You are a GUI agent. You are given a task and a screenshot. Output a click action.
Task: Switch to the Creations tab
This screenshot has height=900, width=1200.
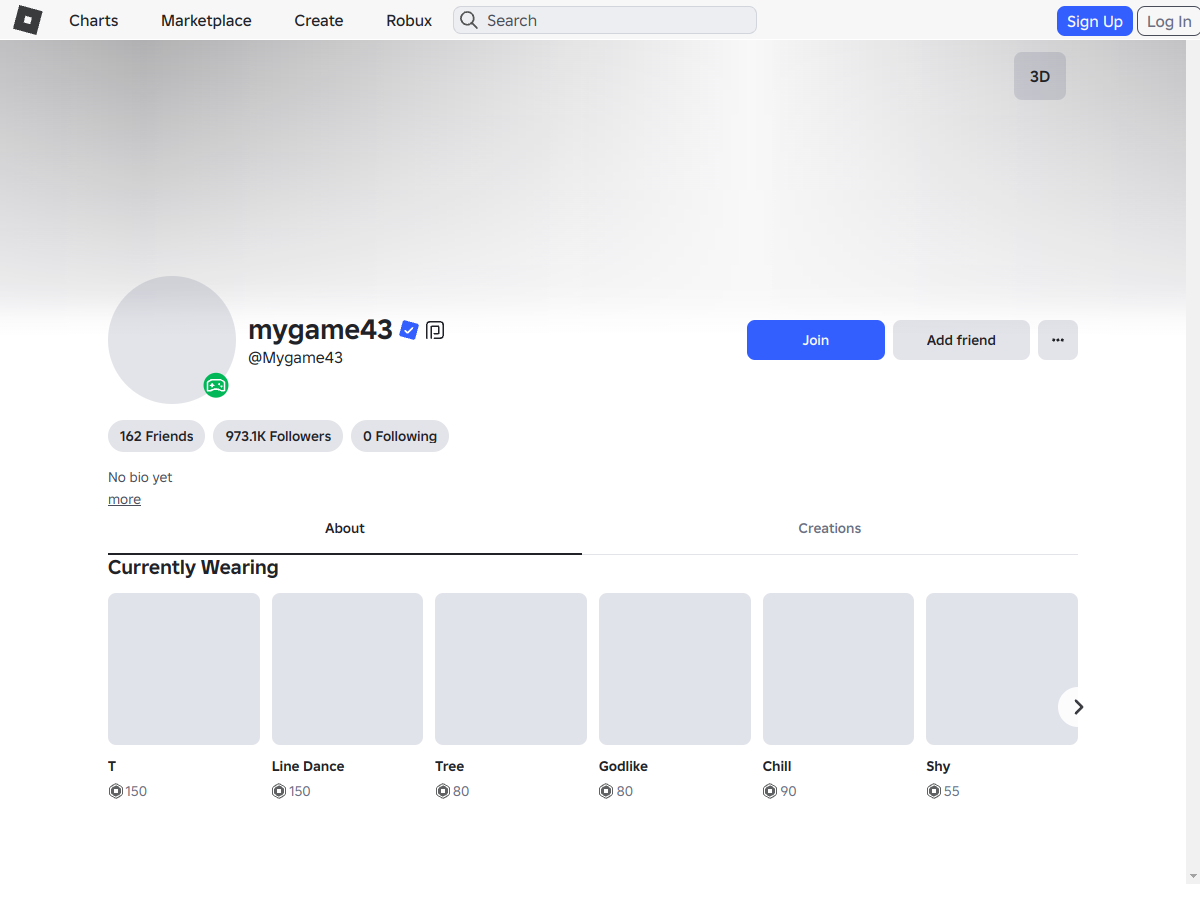coord(830,528)
